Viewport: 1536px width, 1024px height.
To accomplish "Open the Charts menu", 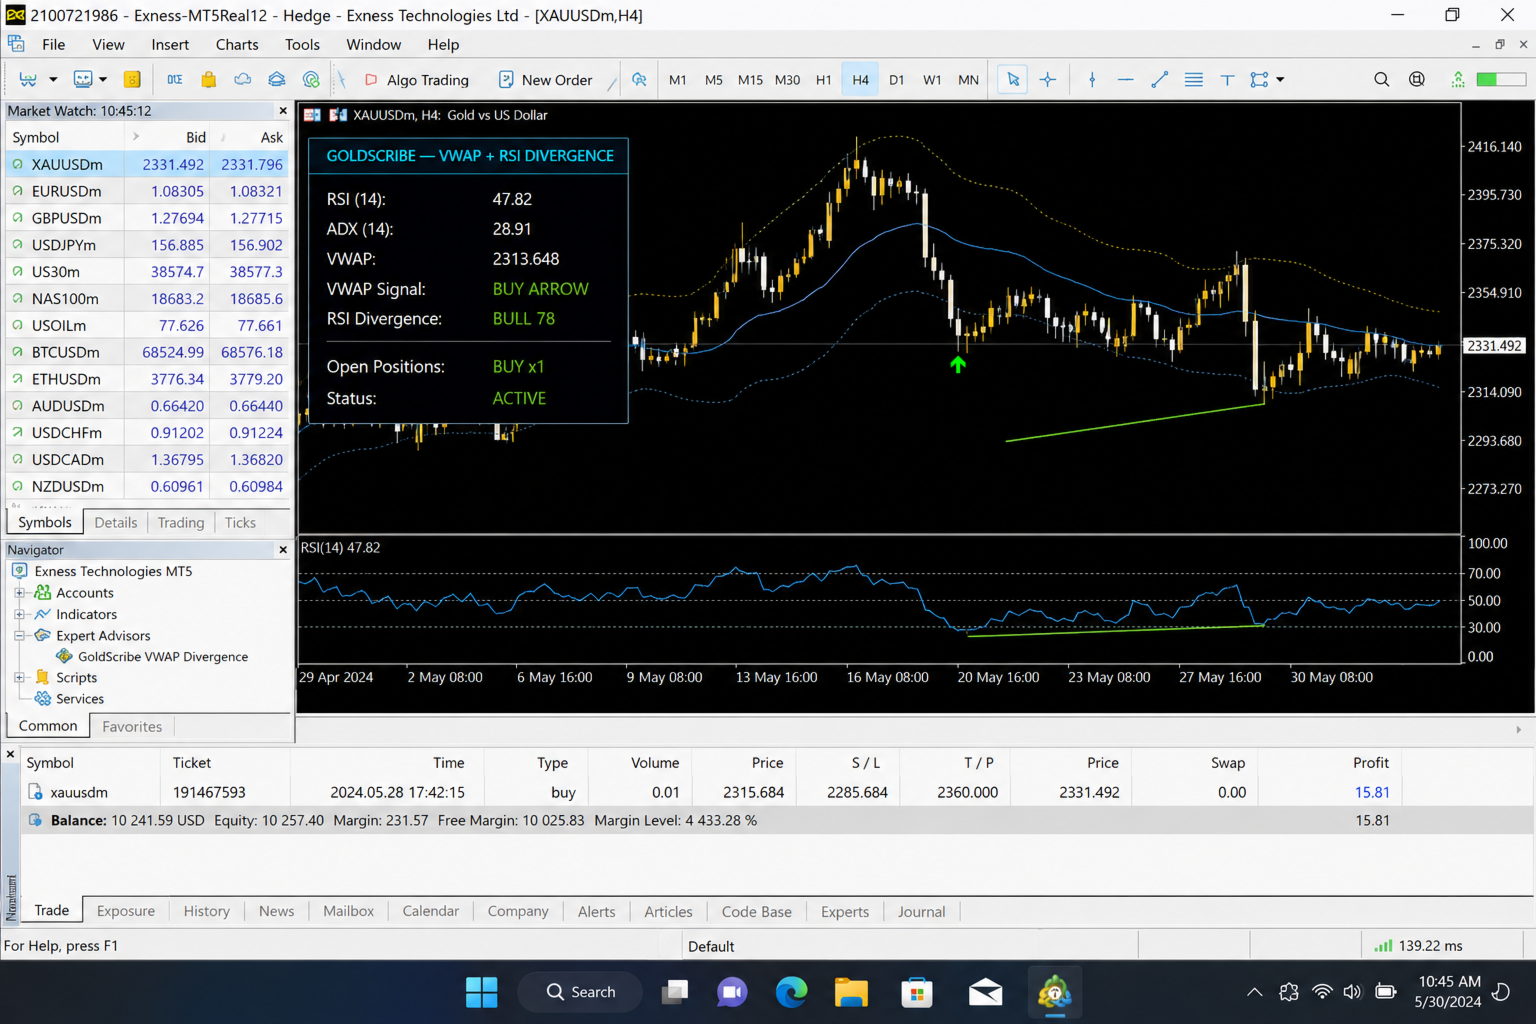I will click(x=237, y=44).
